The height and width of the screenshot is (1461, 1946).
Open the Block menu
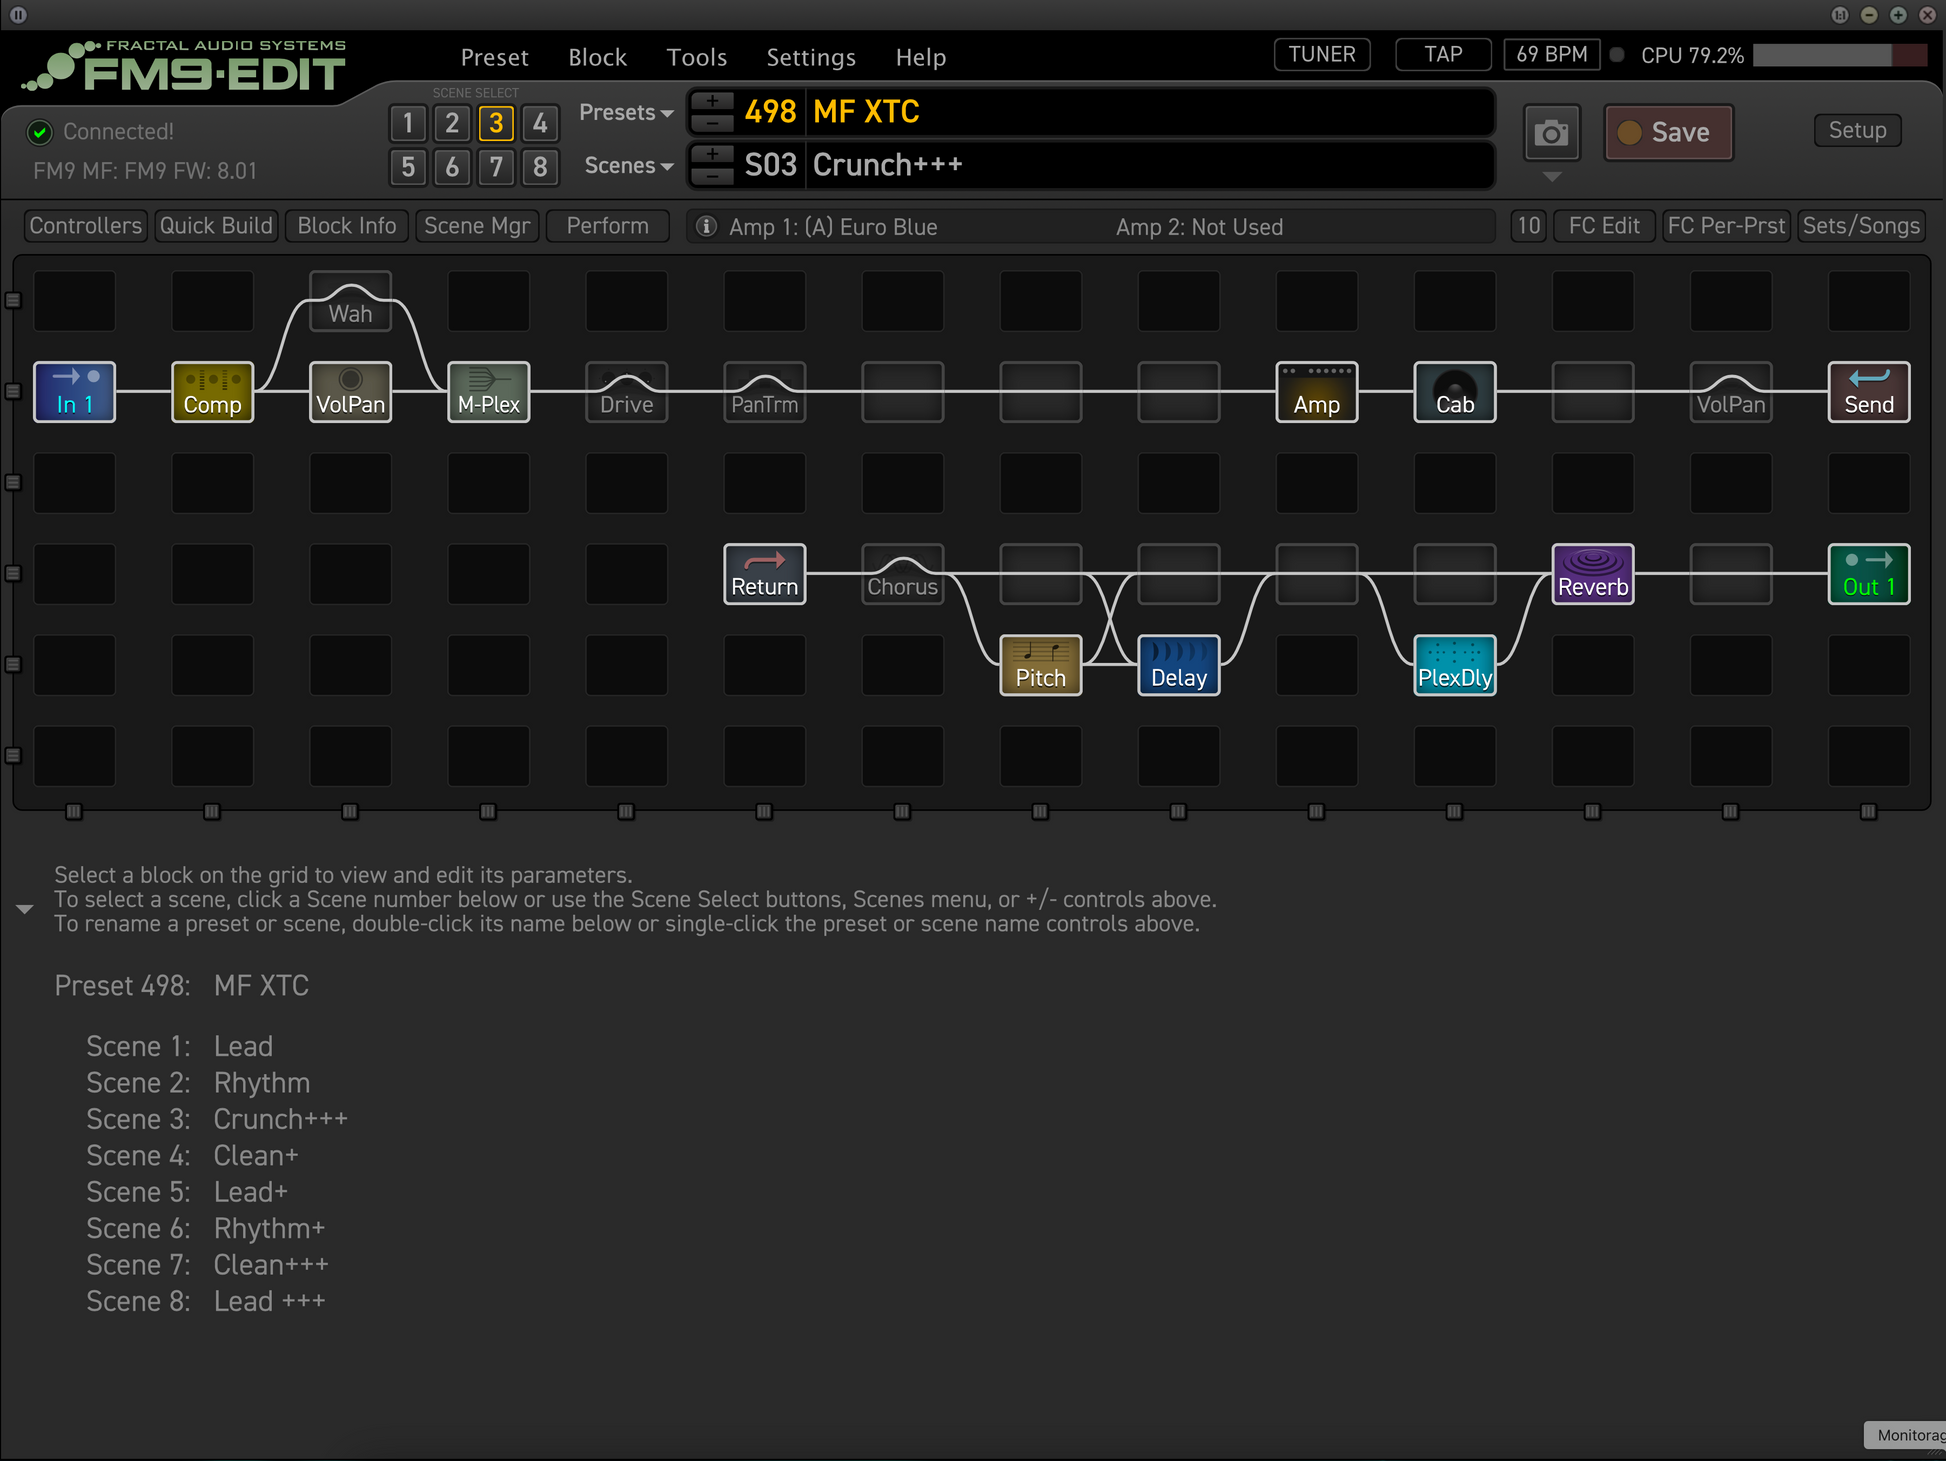597,57
